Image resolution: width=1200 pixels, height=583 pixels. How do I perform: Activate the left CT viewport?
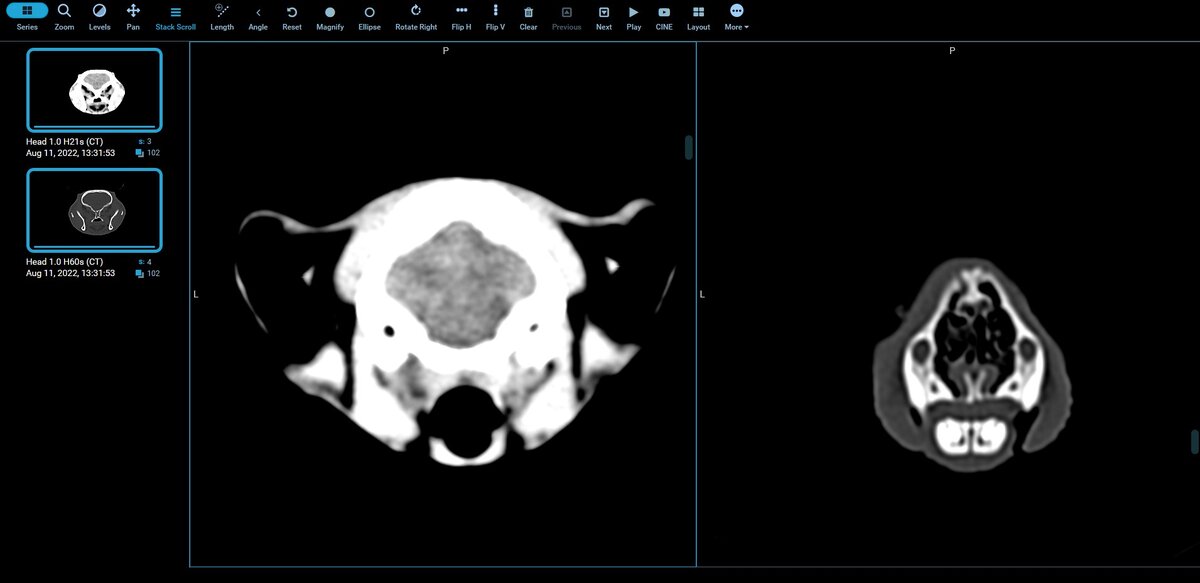tap(443, 304)
